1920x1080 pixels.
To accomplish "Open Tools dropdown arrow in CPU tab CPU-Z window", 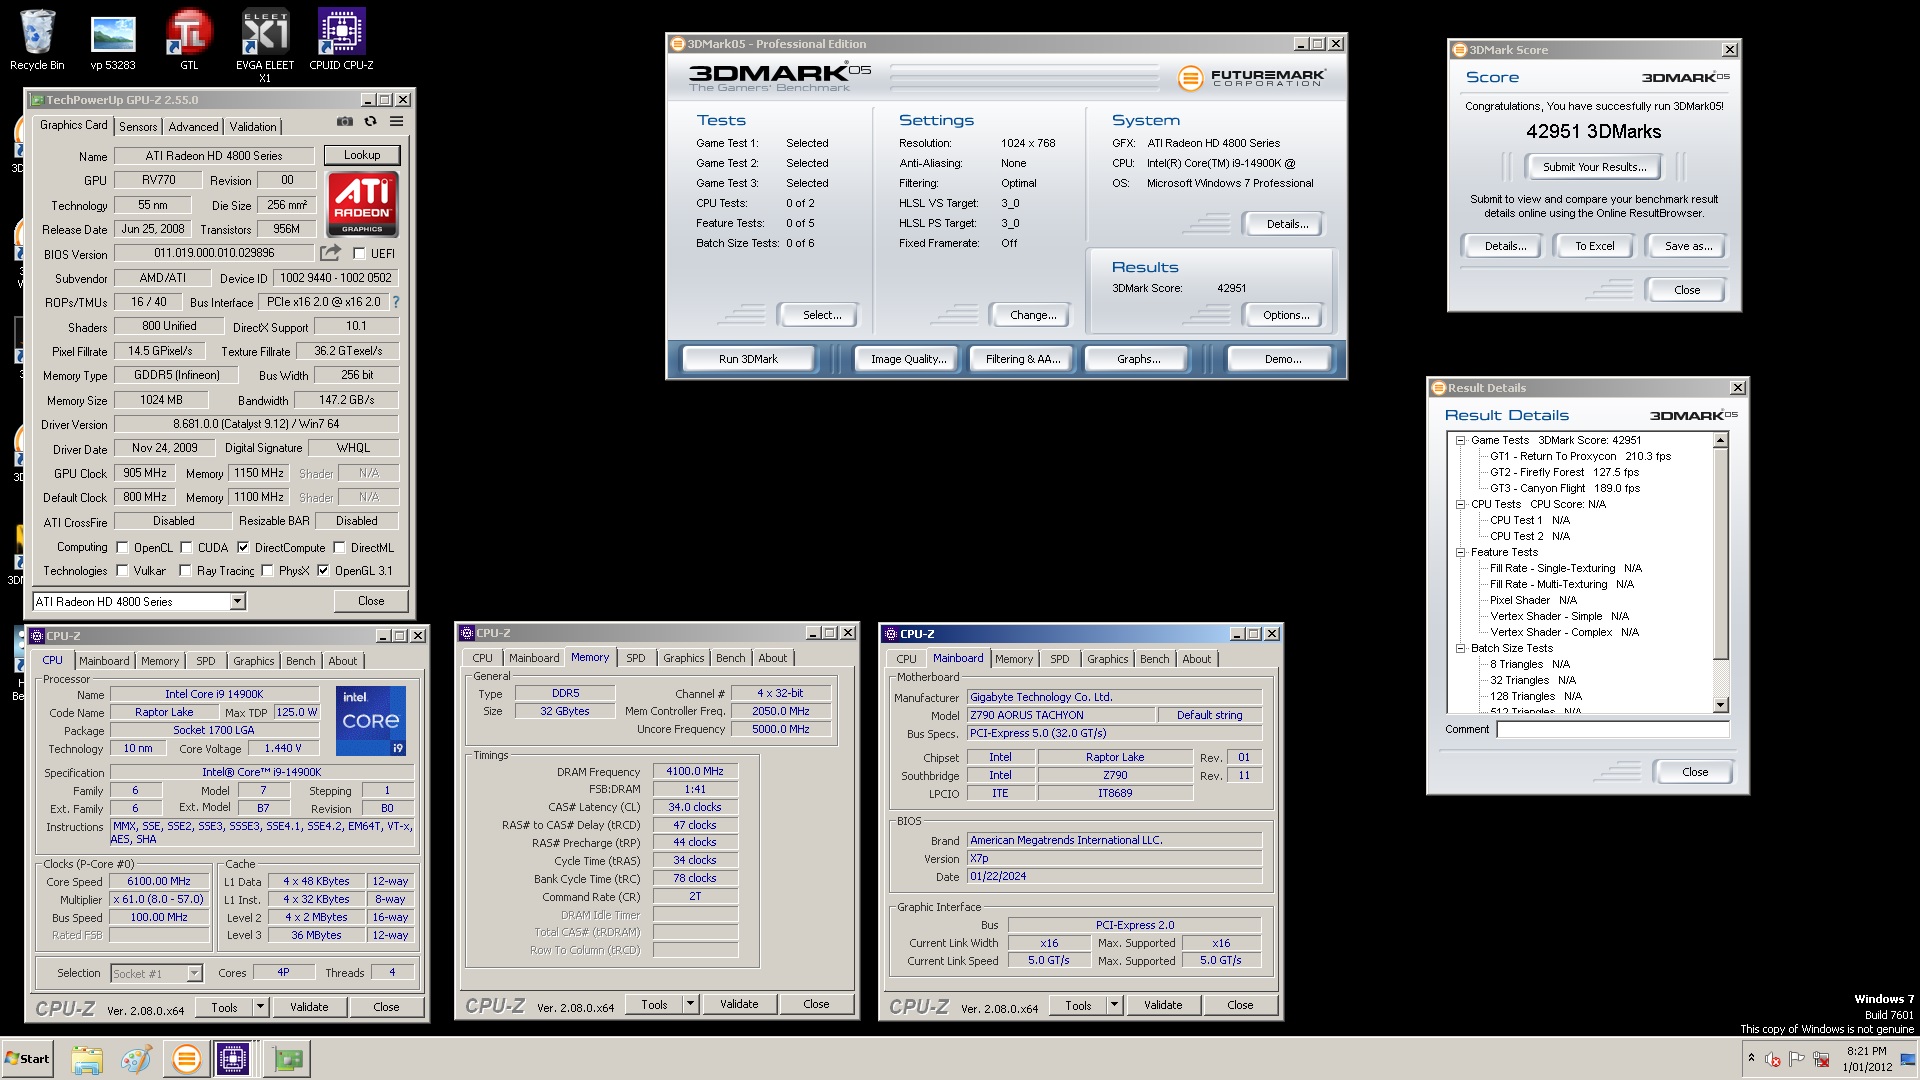I will pos(261,1007).
